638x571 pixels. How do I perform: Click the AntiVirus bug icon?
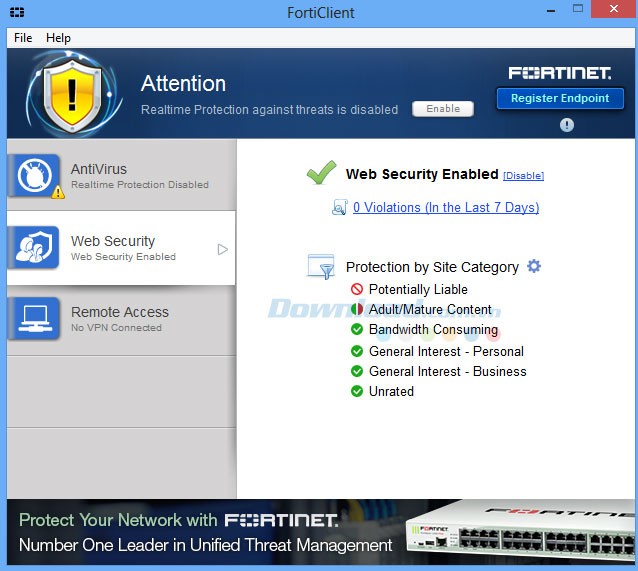click(x=33, y=177)
